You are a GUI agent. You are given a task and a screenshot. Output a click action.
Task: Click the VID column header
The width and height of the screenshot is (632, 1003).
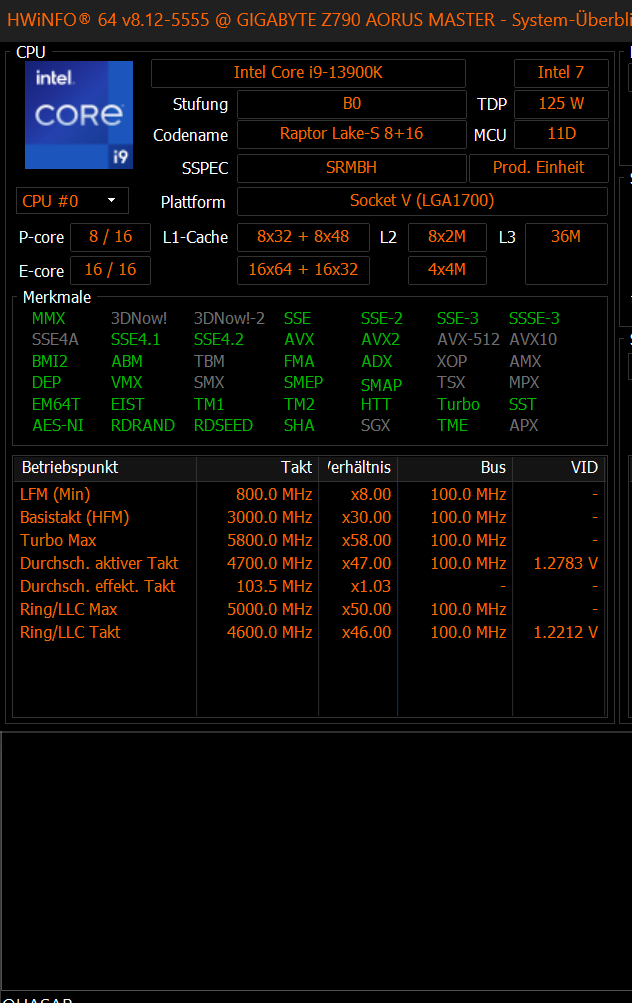pos(558,468)
